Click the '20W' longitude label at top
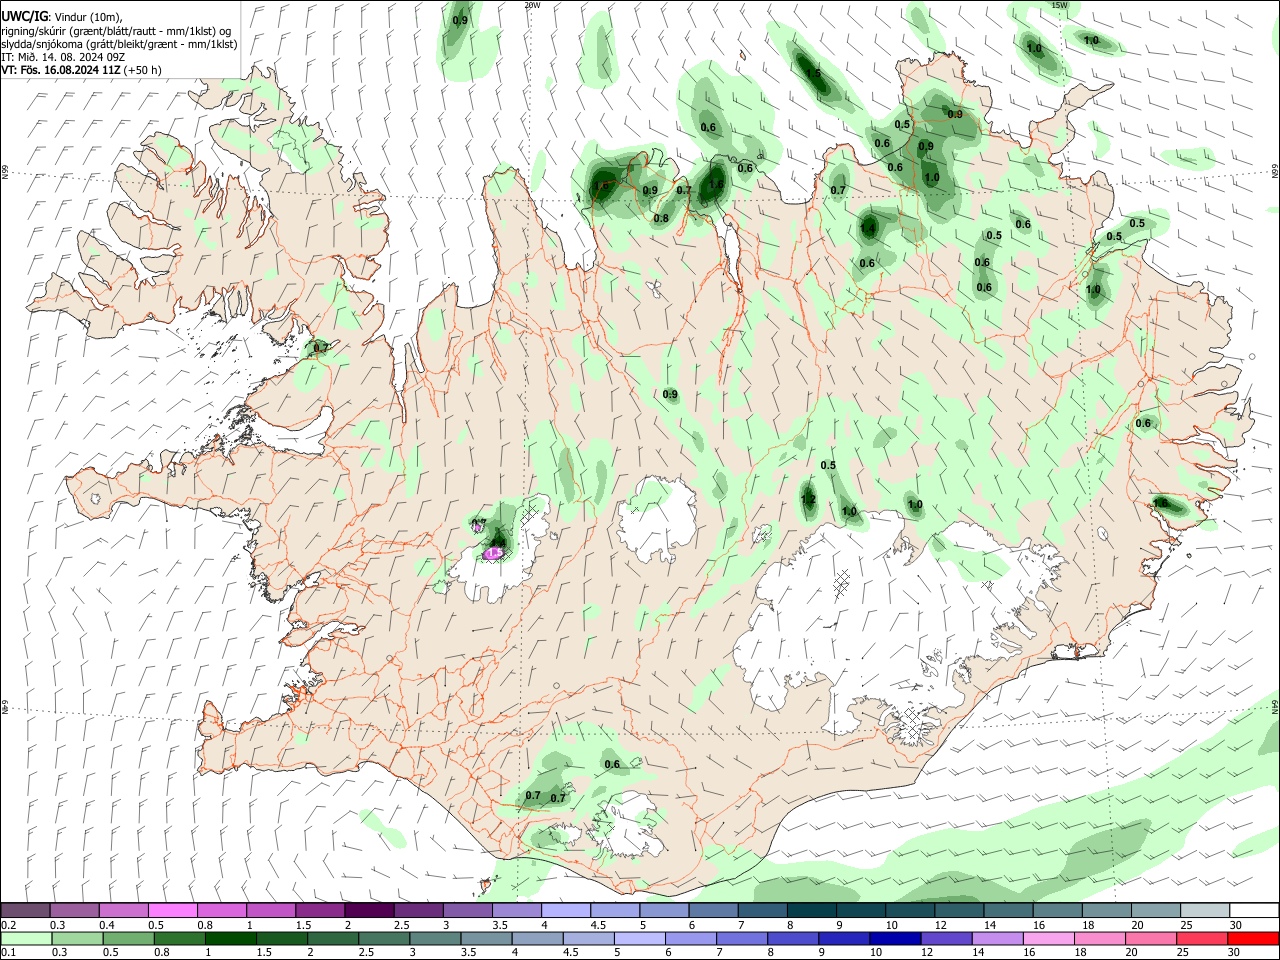This screenshot has height=960, width=1280. (x=532, y=5)
